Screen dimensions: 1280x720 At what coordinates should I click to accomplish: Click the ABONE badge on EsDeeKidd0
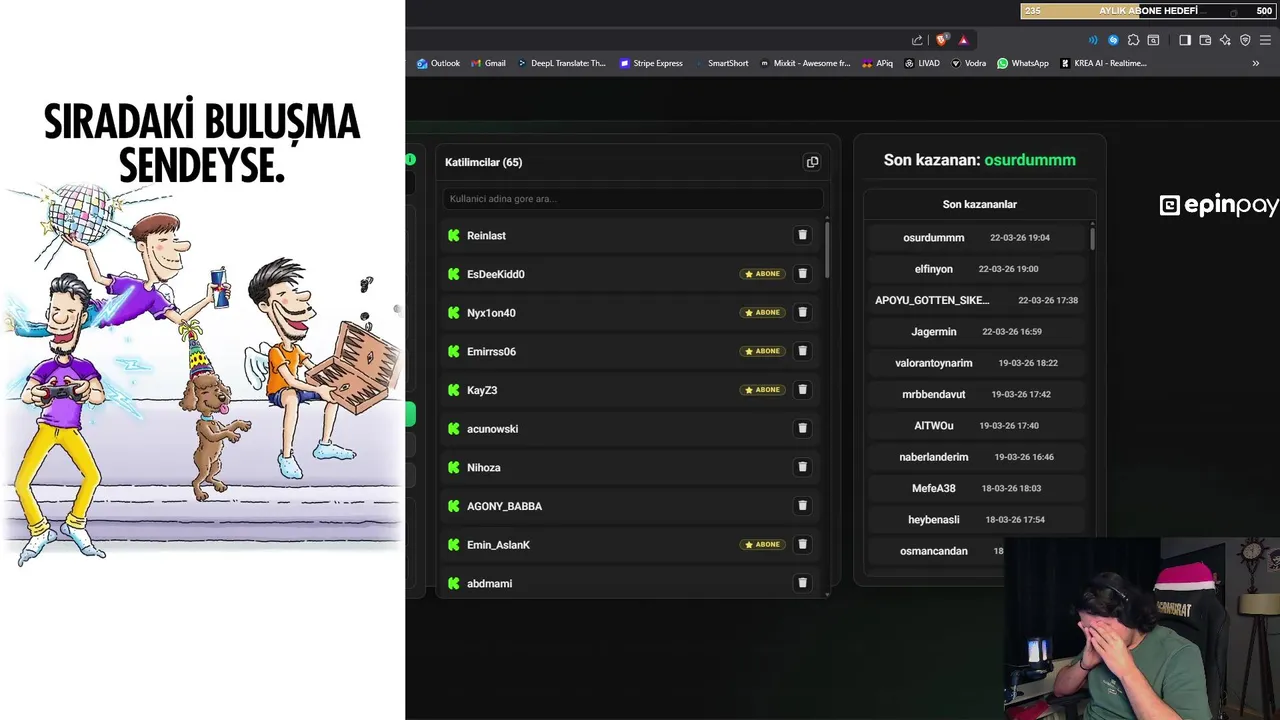[763, 274]
